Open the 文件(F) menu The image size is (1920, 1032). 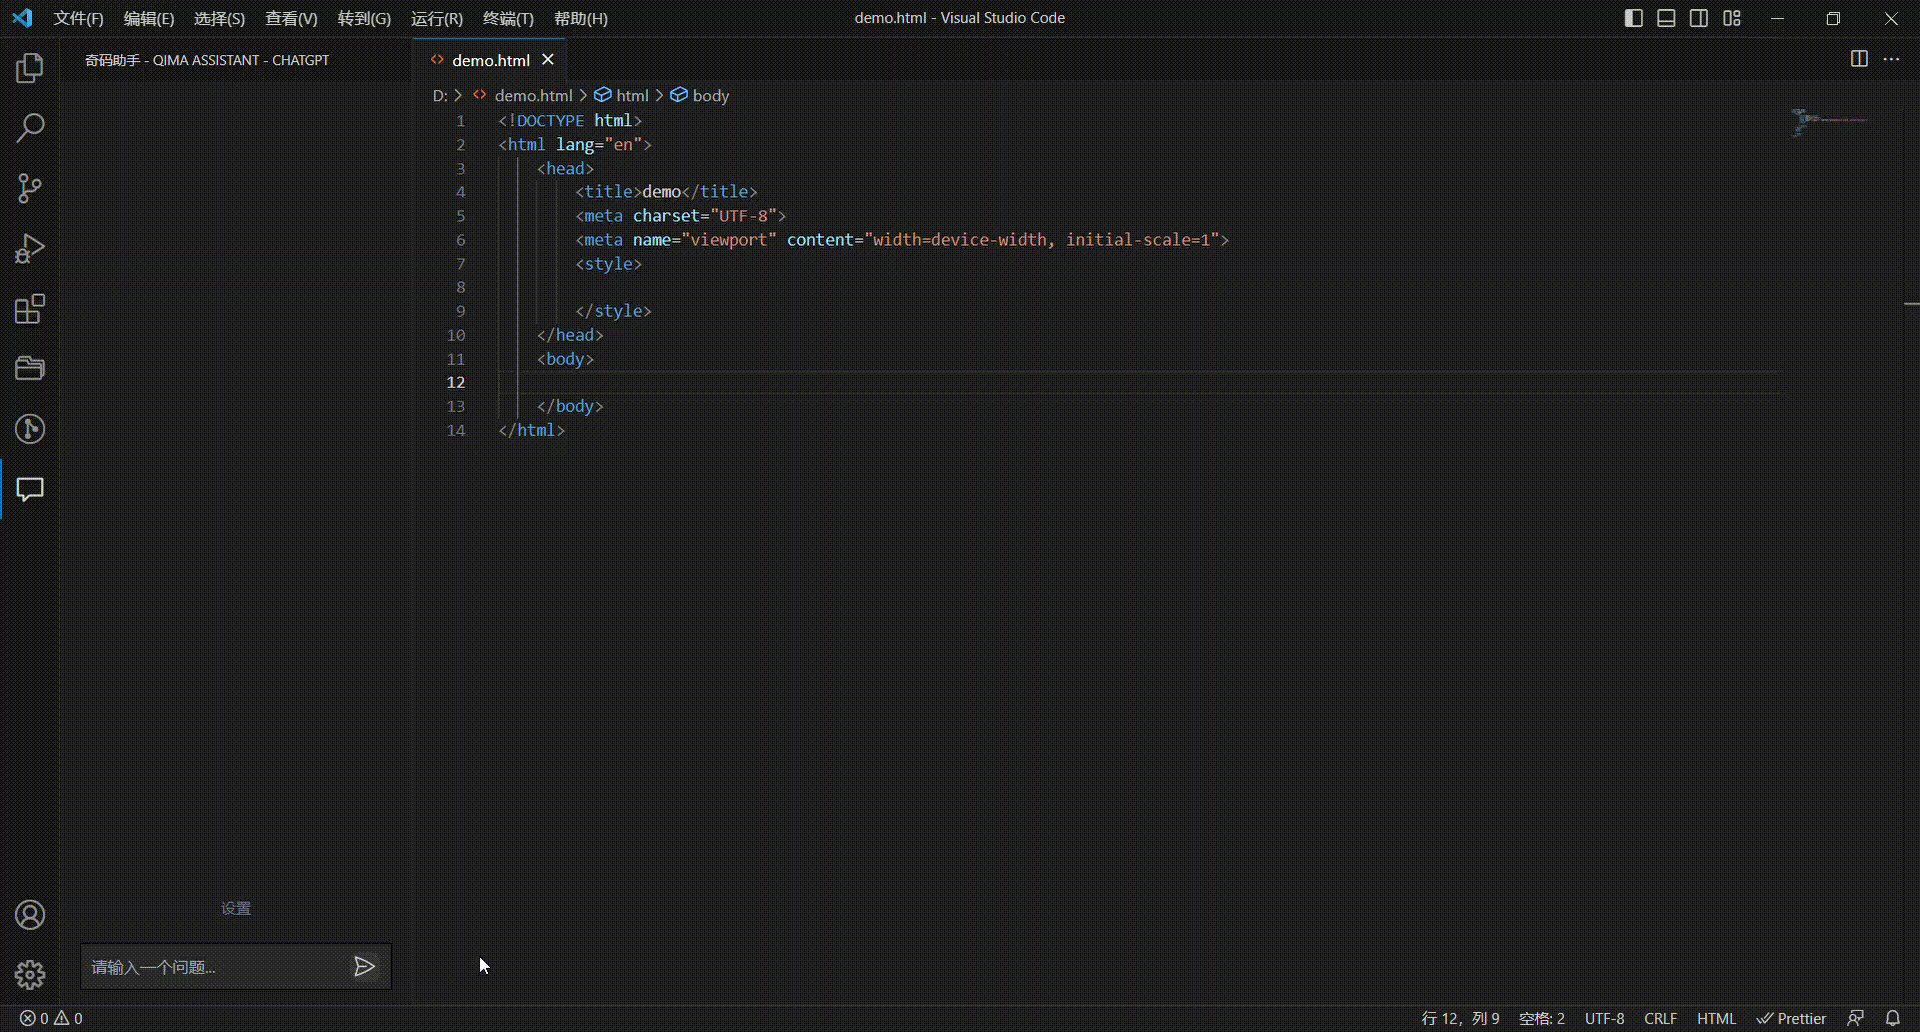(78, 18)
